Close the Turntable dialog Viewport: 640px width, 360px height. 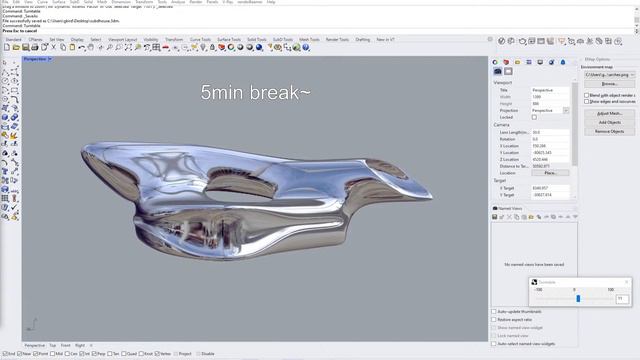tap(627, 282)
